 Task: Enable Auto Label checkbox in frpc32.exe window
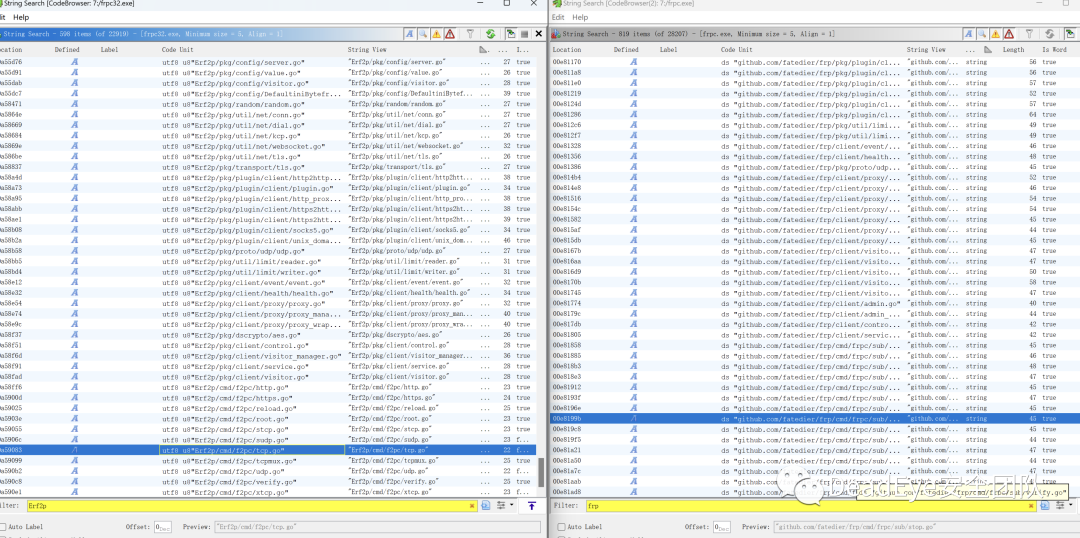2,527
